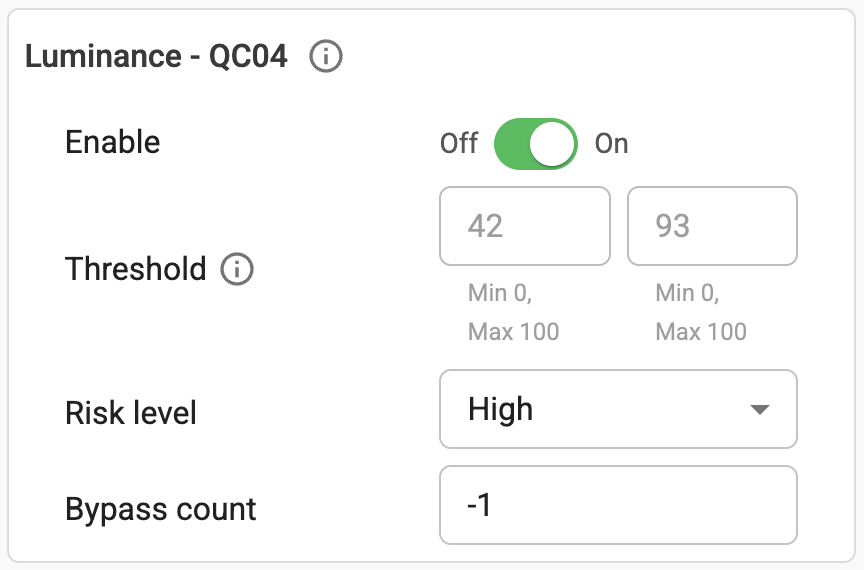Click the "Off" label beside the Enable switch
The height and width of the screenshot is (570, 864).
pos(459,143)
